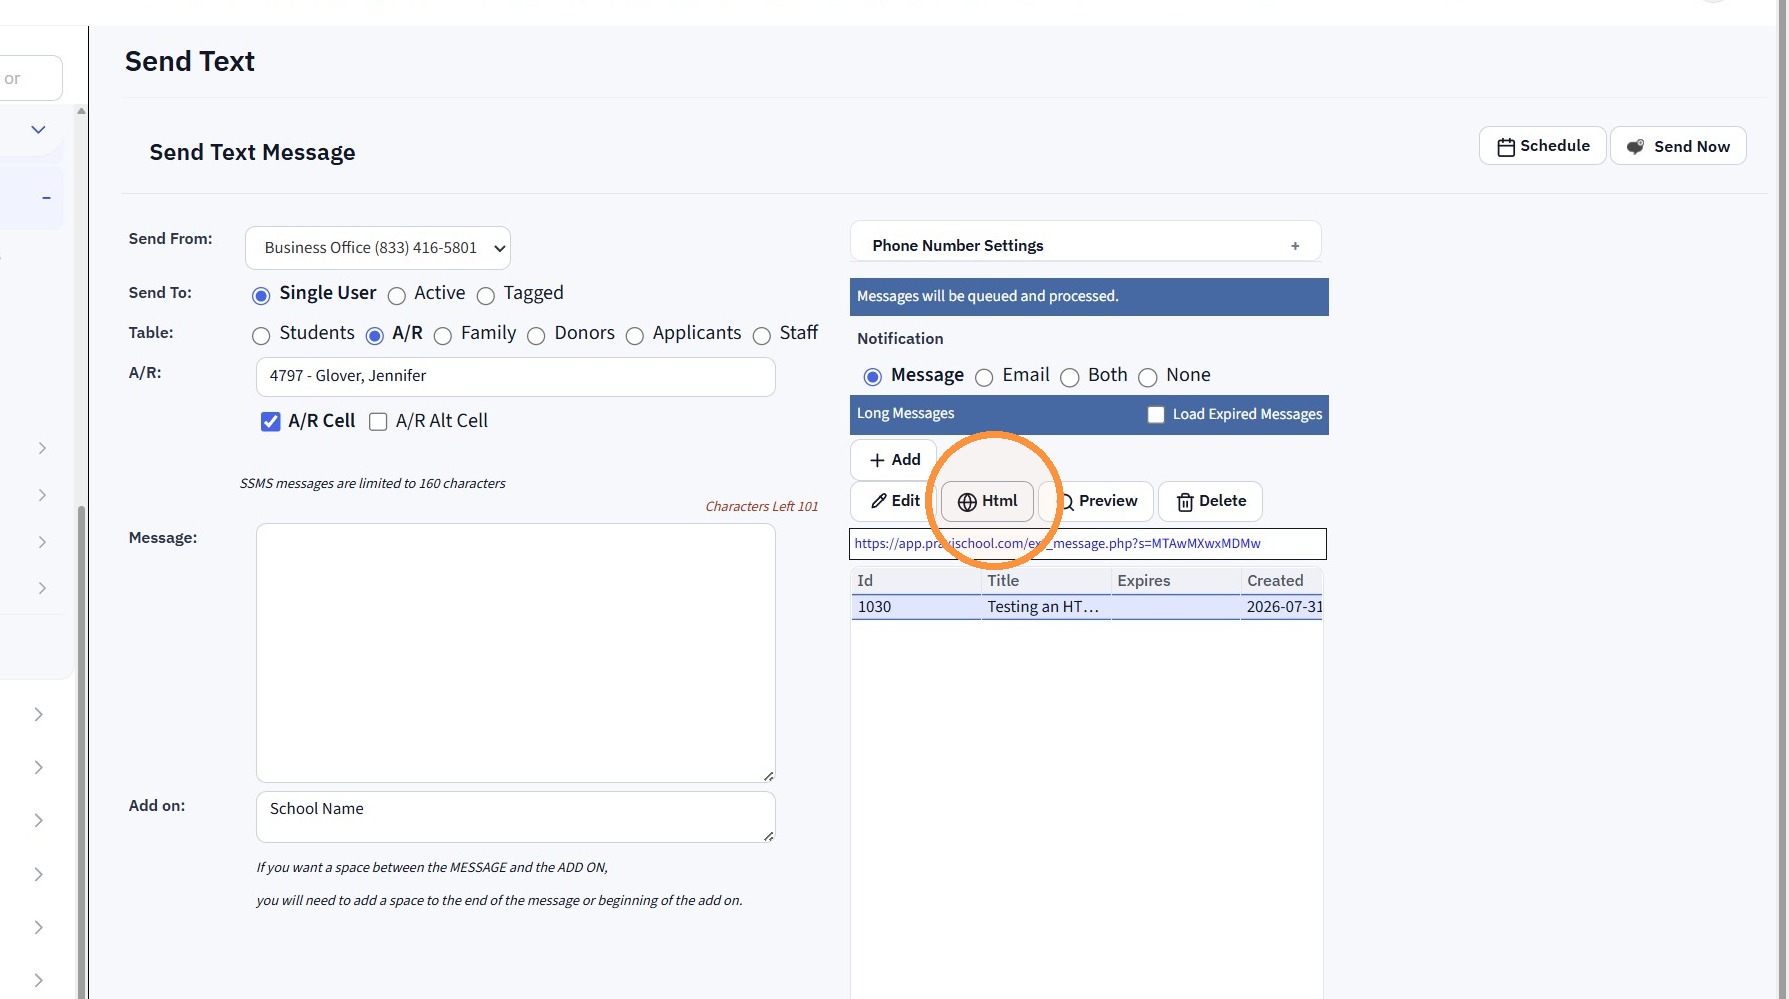This screenshot has height=999, width=1789.
Task: Select the Students table radio button
Action: coord(261,335)
